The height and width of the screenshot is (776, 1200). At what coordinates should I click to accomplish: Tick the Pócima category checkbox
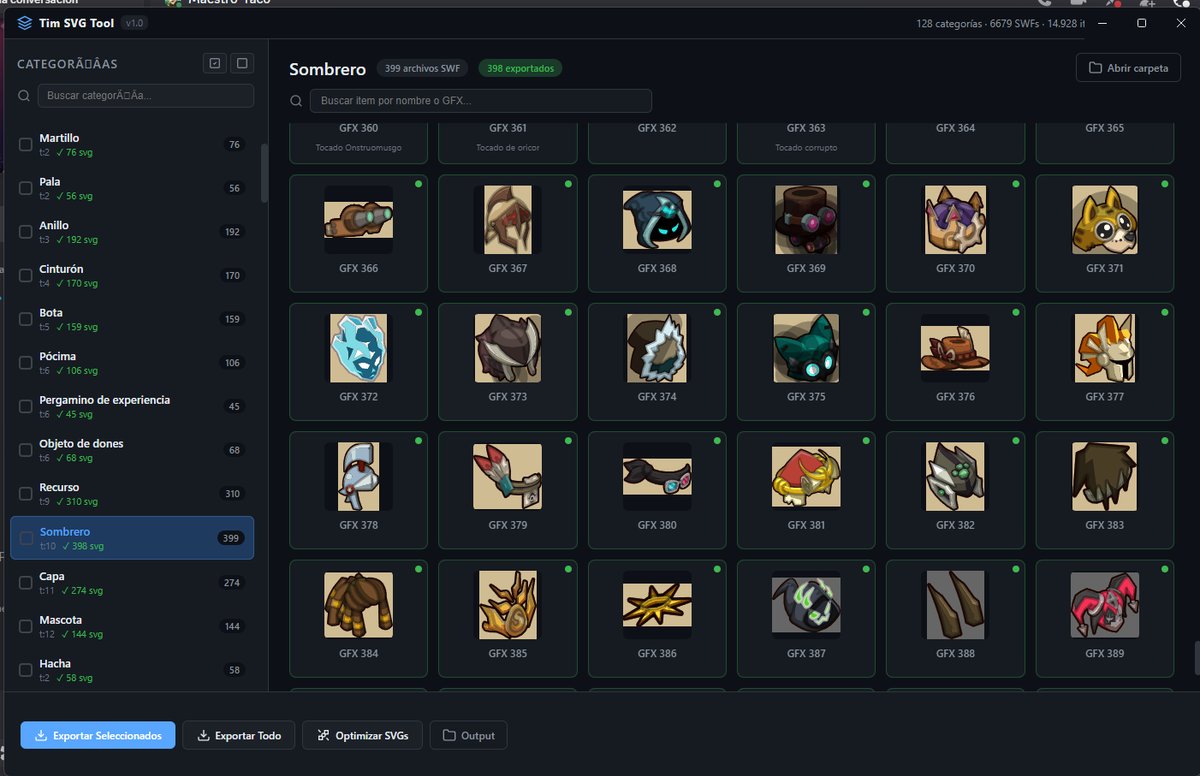[26, 363]
